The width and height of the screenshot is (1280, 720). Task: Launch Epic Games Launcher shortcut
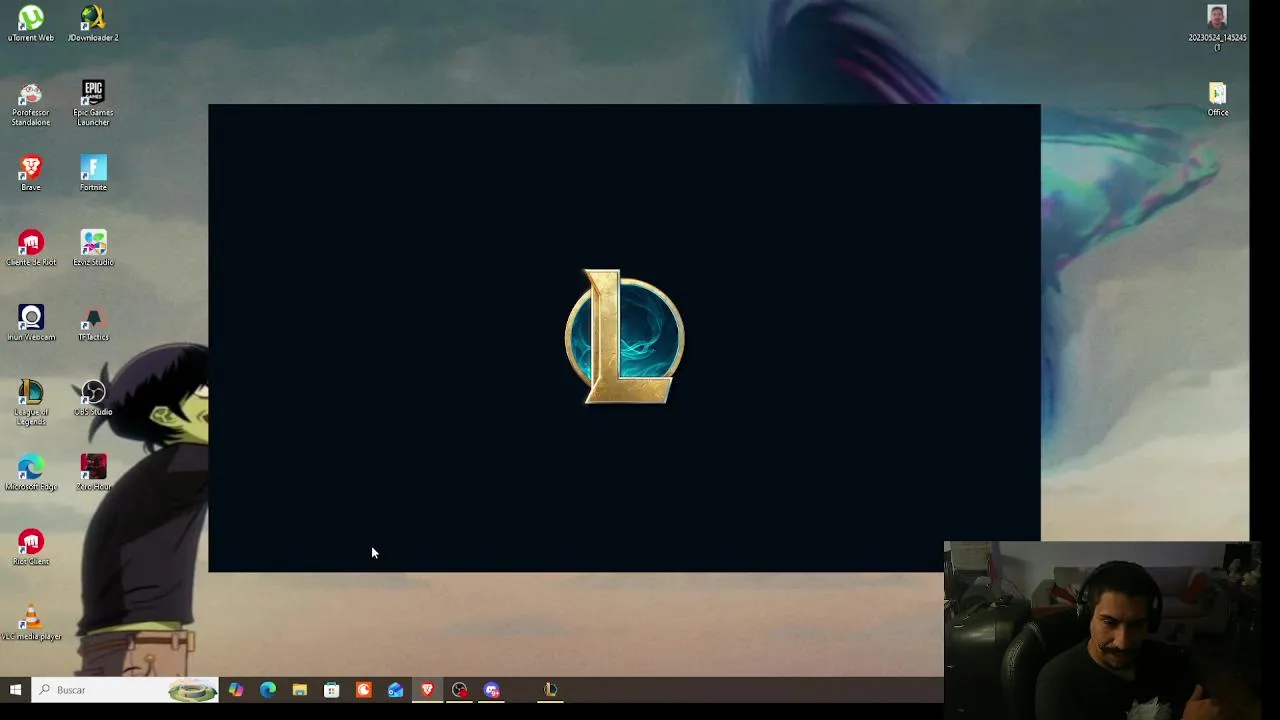tap(93, 103)
